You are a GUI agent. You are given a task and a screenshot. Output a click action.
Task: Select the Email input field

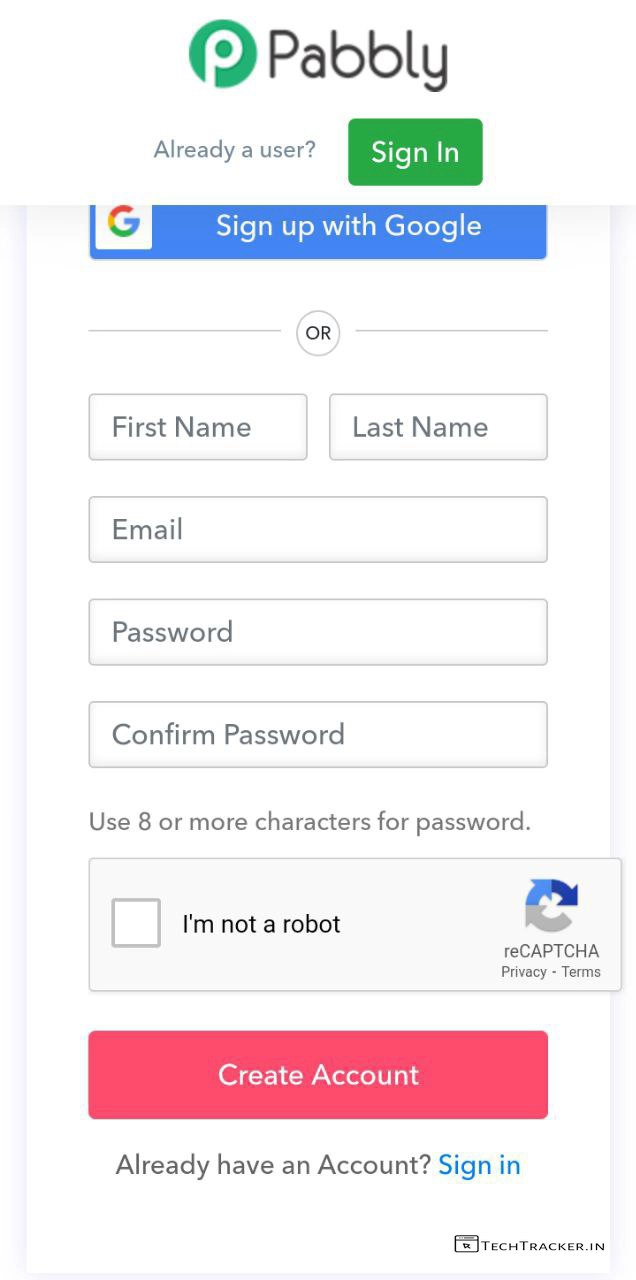pyautogui.click(x=318, y=530)
